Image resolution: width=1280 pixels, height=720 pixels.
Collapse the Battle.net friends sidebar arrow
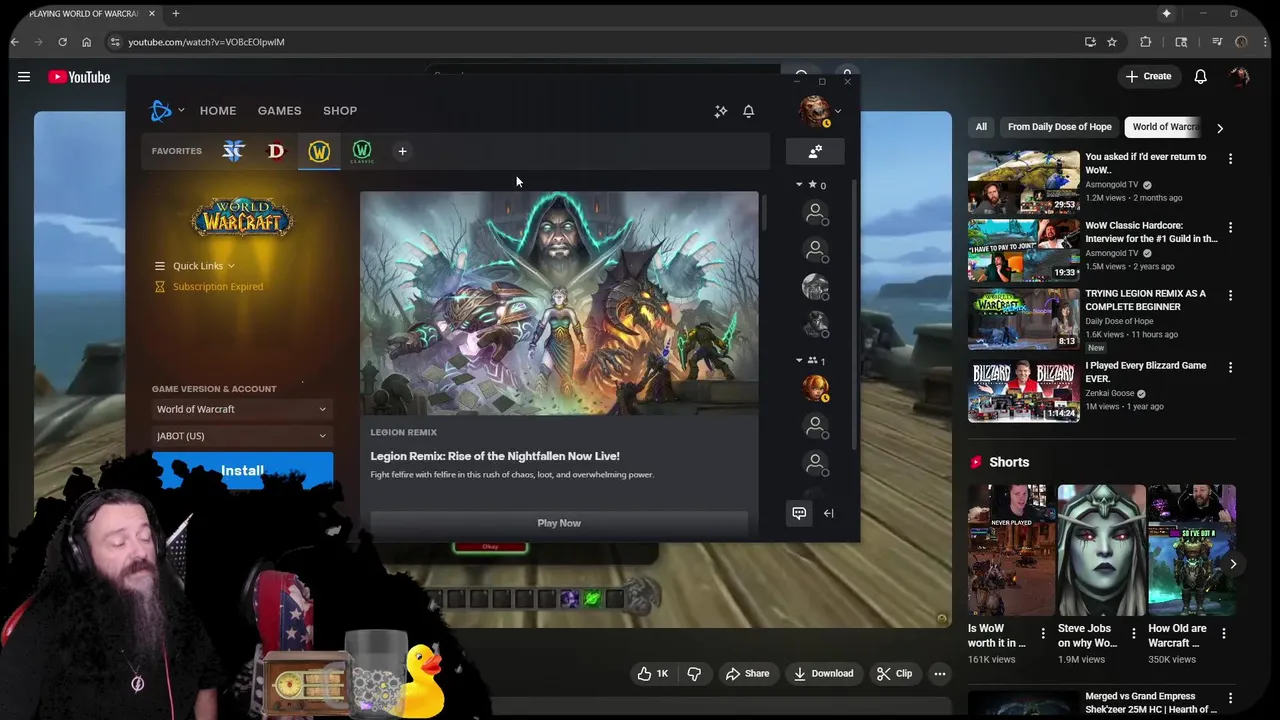click(x=828, y=513)
